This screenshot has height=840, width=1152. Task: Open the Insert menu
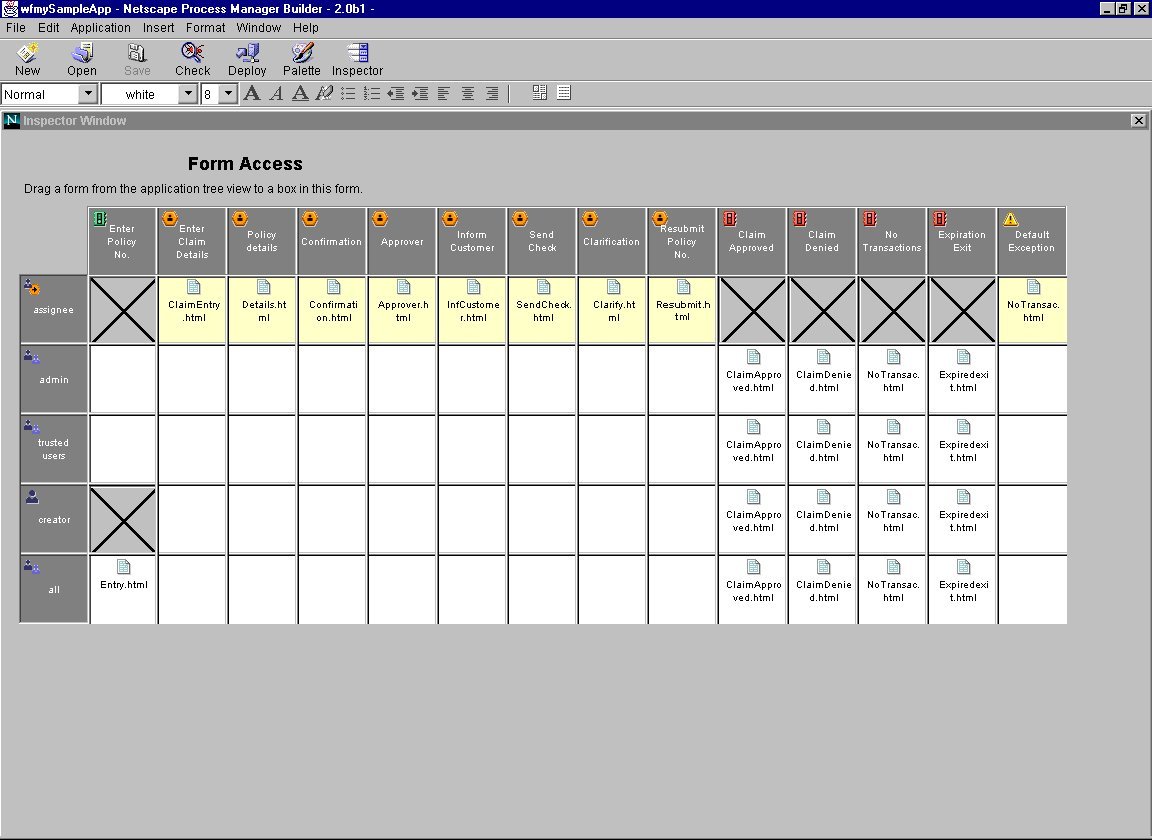pos(159,27)
